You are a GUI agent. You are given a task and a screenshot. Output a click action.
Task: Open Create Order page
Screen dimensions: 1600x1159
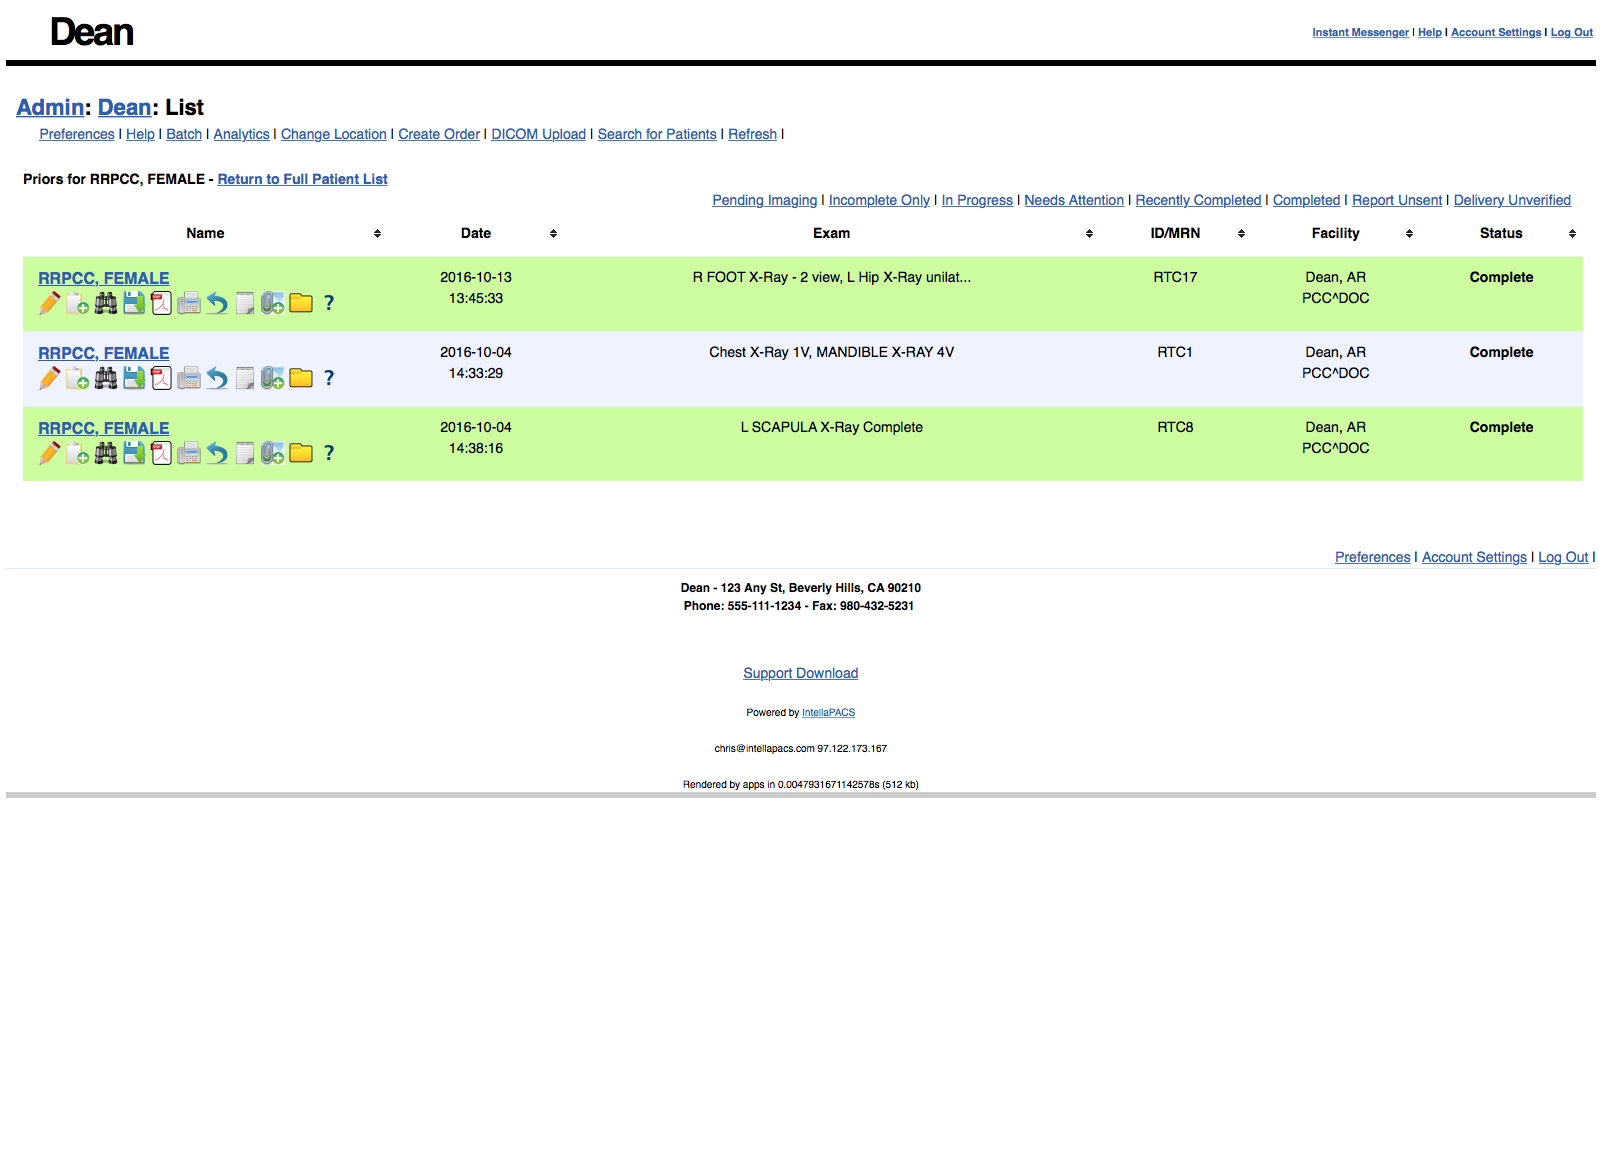coord(439,134)
